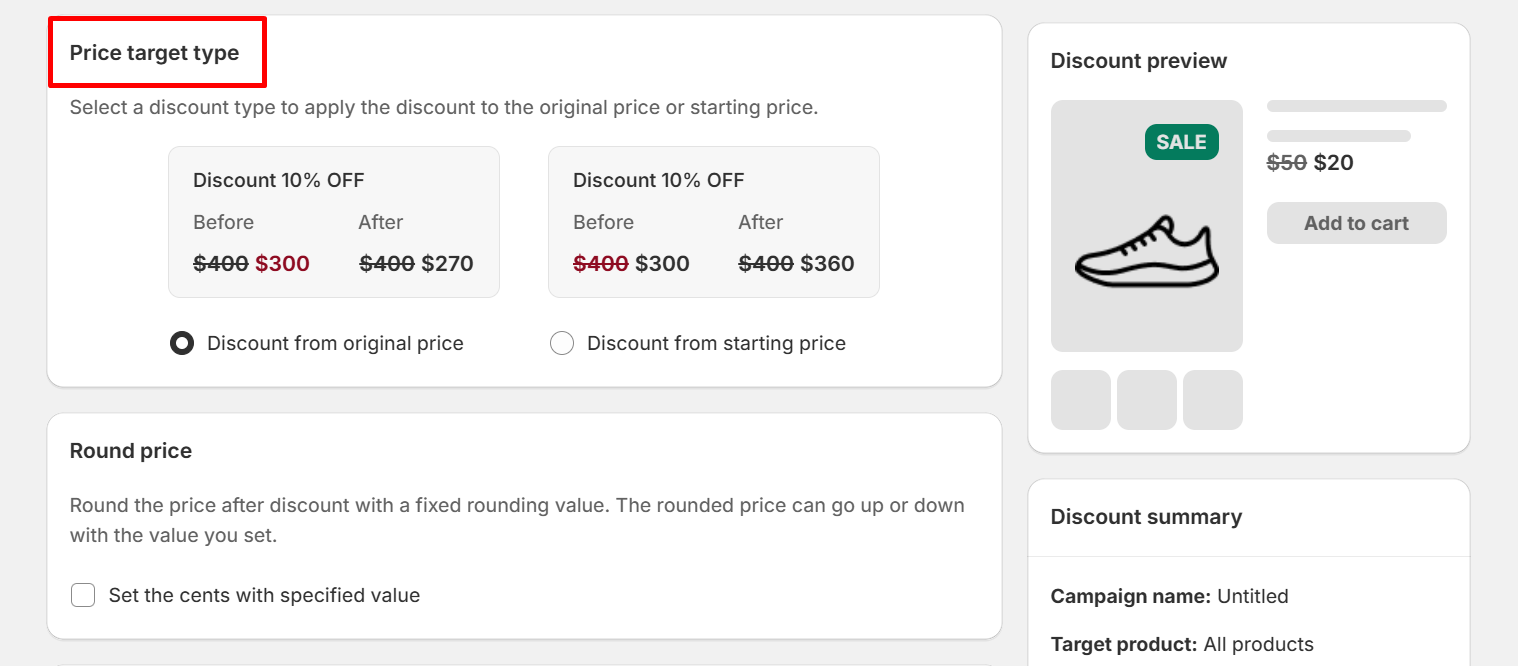Viewport: 1518px width, 666px height.
Task: Click the Add to cart button
Action: pos(1356,223)
